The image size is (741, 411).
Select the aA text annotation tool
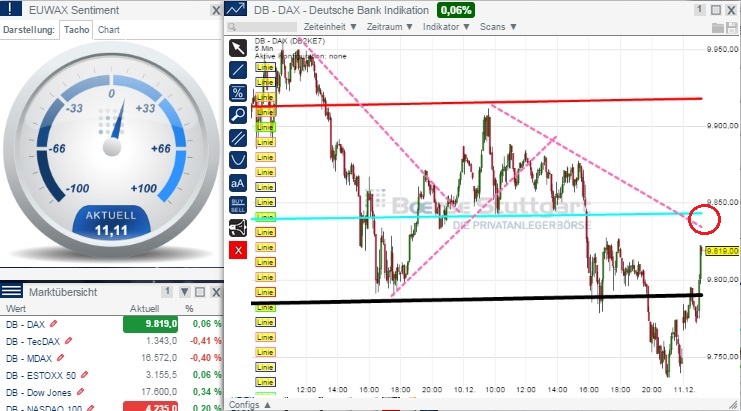click(238, 183)
